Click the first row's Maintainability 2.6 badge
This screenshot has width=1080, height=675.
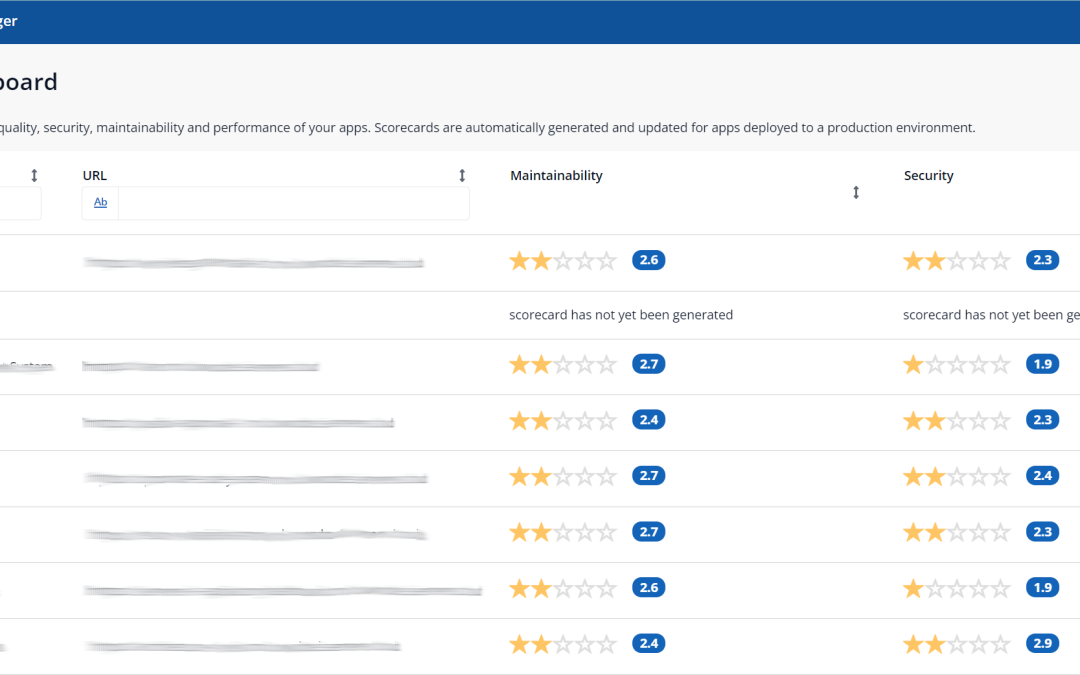coord(648,260)
